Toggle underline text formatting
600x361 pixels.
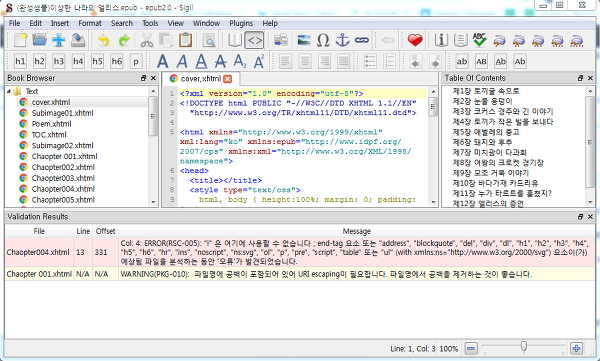201,61
